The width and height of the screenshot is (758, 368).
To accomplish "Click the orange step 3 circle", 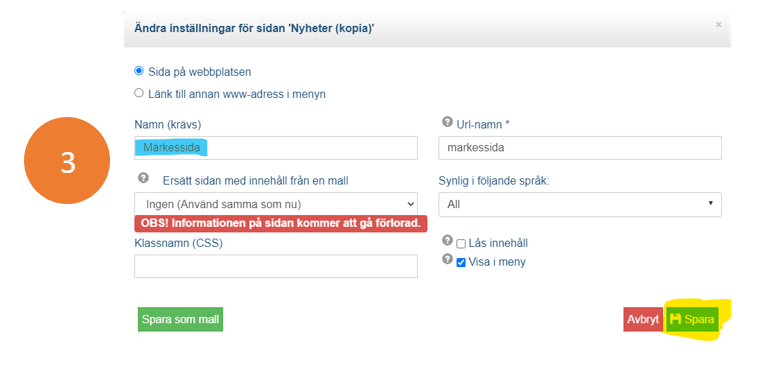I will click(67, 160).
